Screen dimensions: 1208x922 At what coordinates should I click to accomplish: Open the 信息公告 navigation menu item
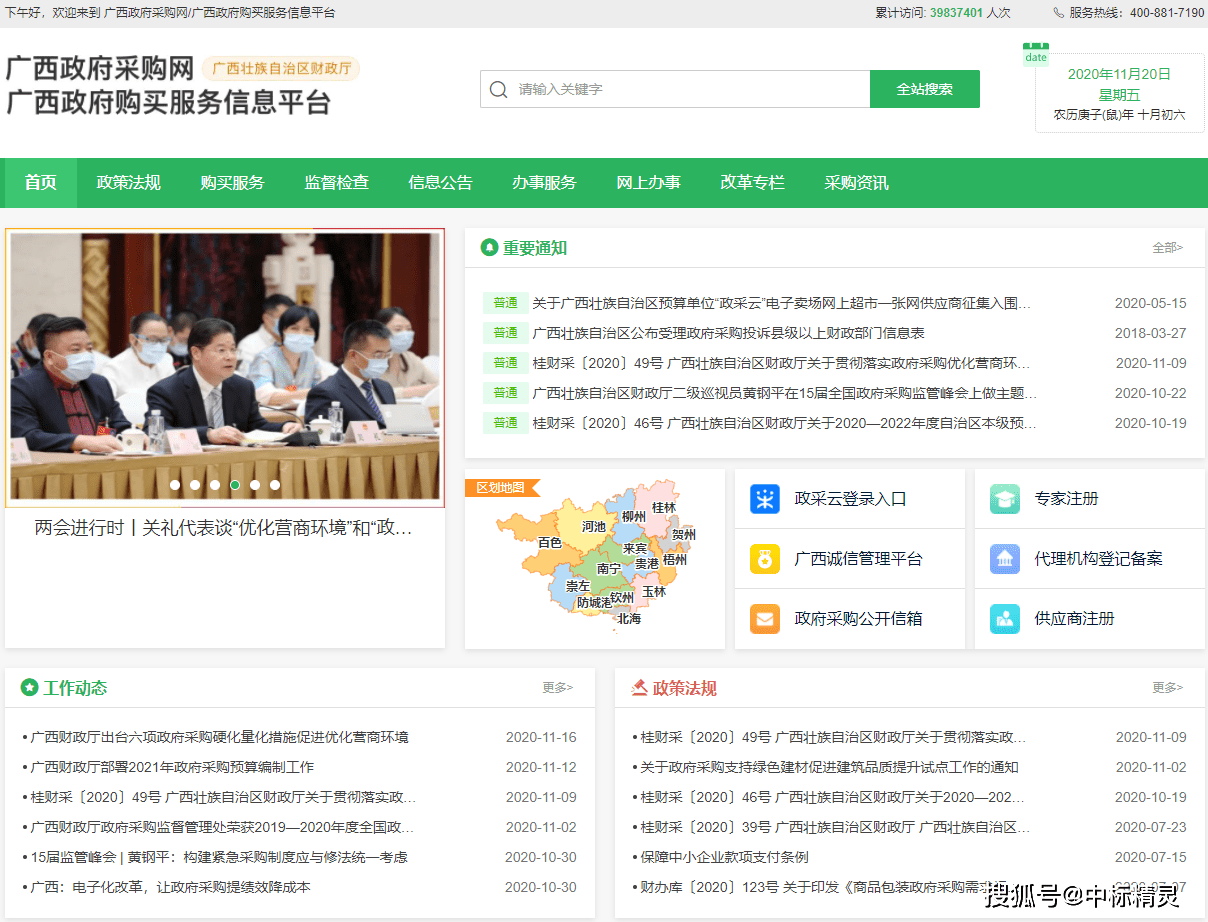pos(440,183)
